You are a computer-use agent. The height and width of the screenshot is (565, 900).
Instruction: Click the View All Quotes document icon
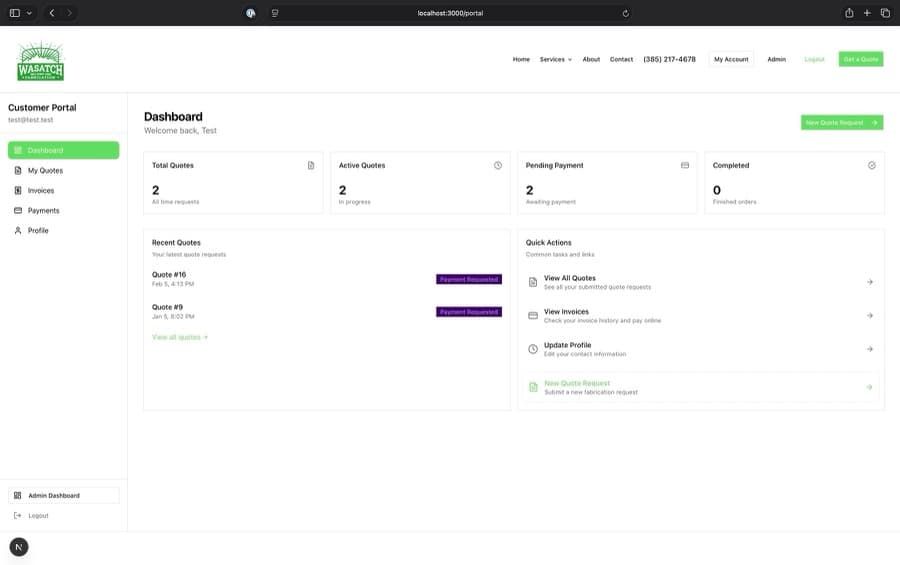pyautogui.click(x=533, y=282)
